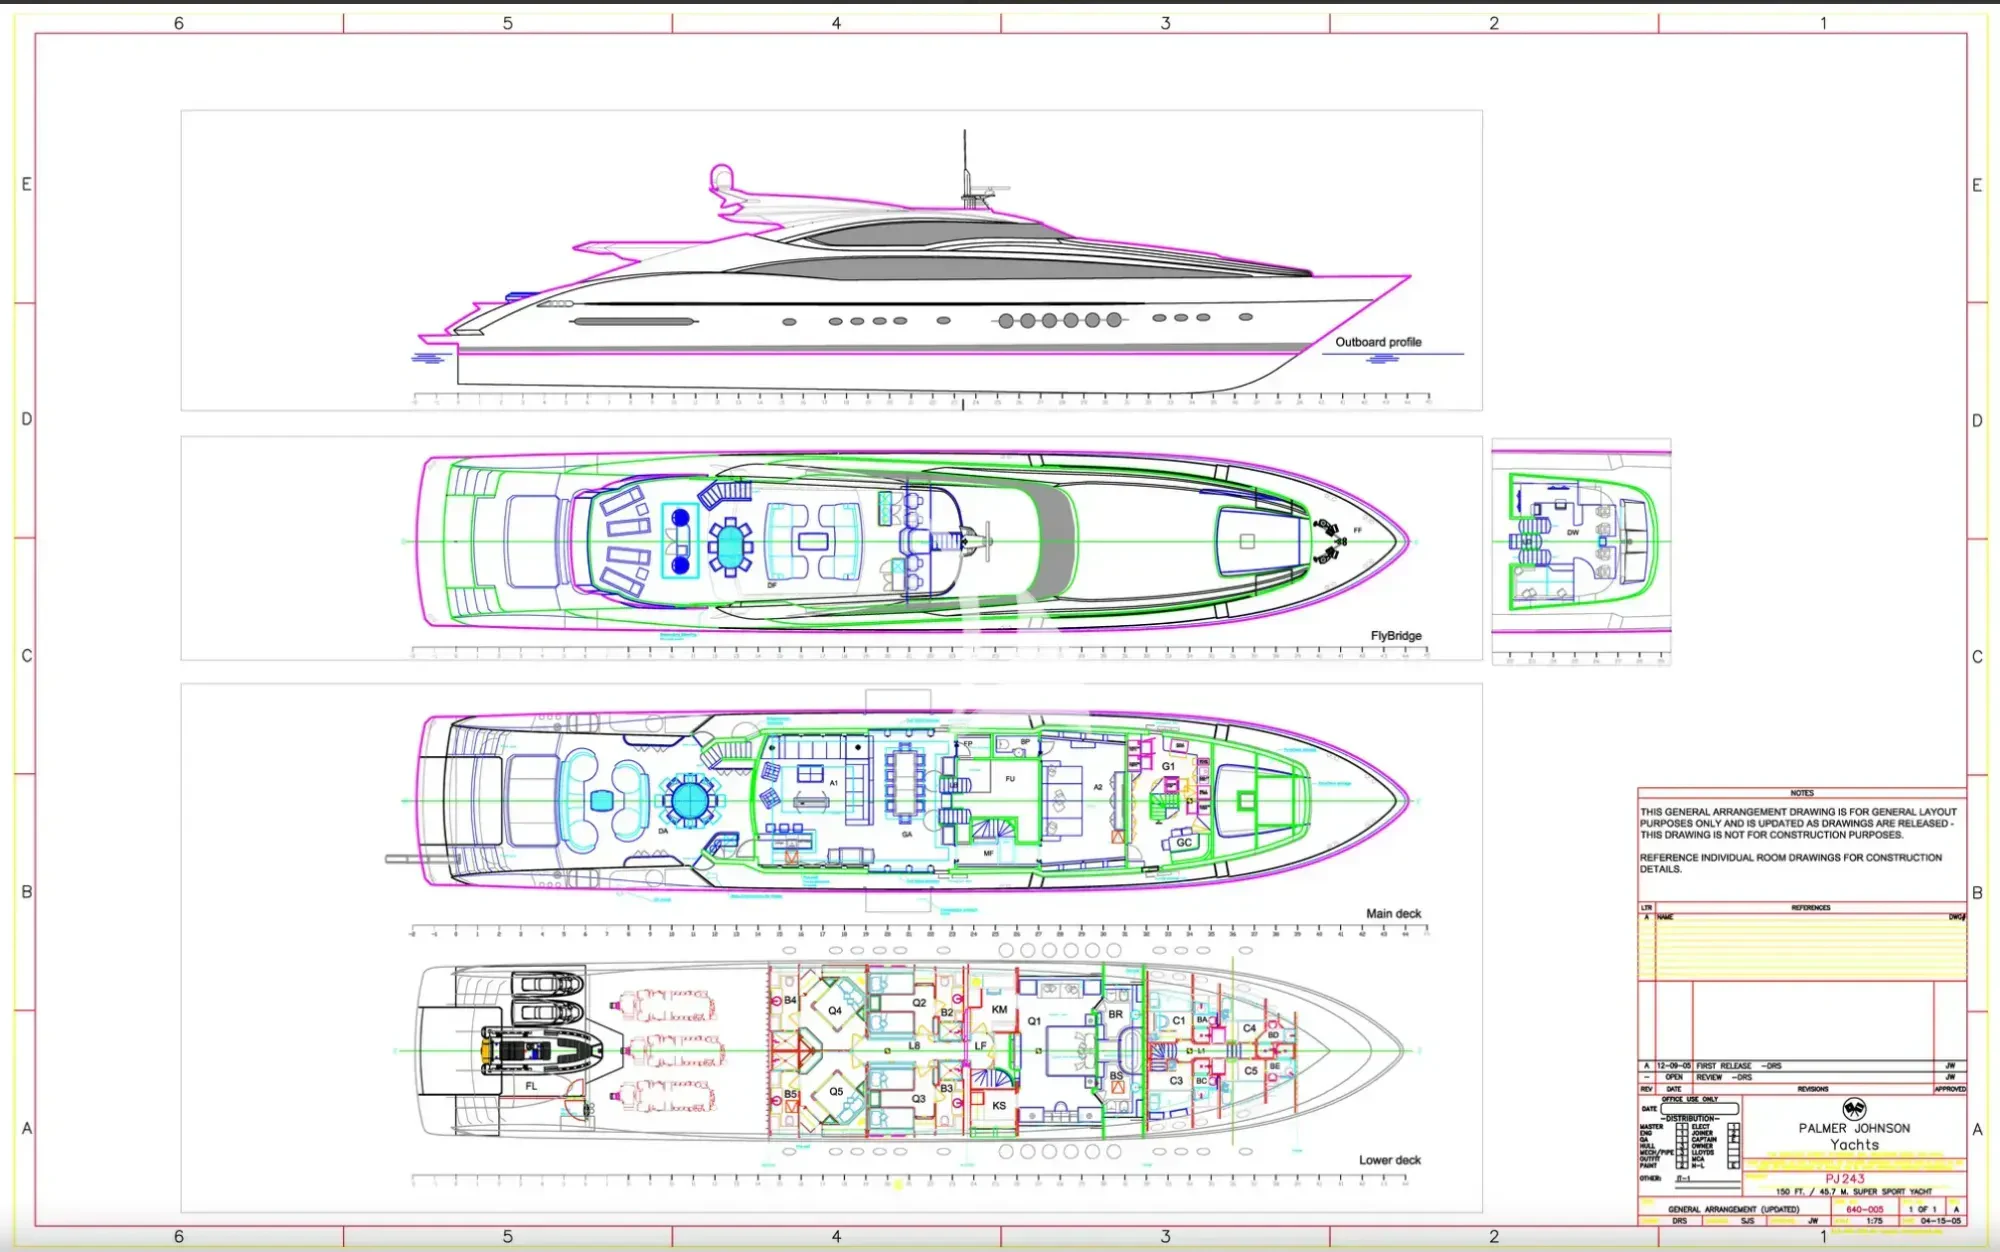This screenshot has height=1252, width=2000.
Task: Click the waterline symbol below Outboard profile label
Action: coord(1383,358)
